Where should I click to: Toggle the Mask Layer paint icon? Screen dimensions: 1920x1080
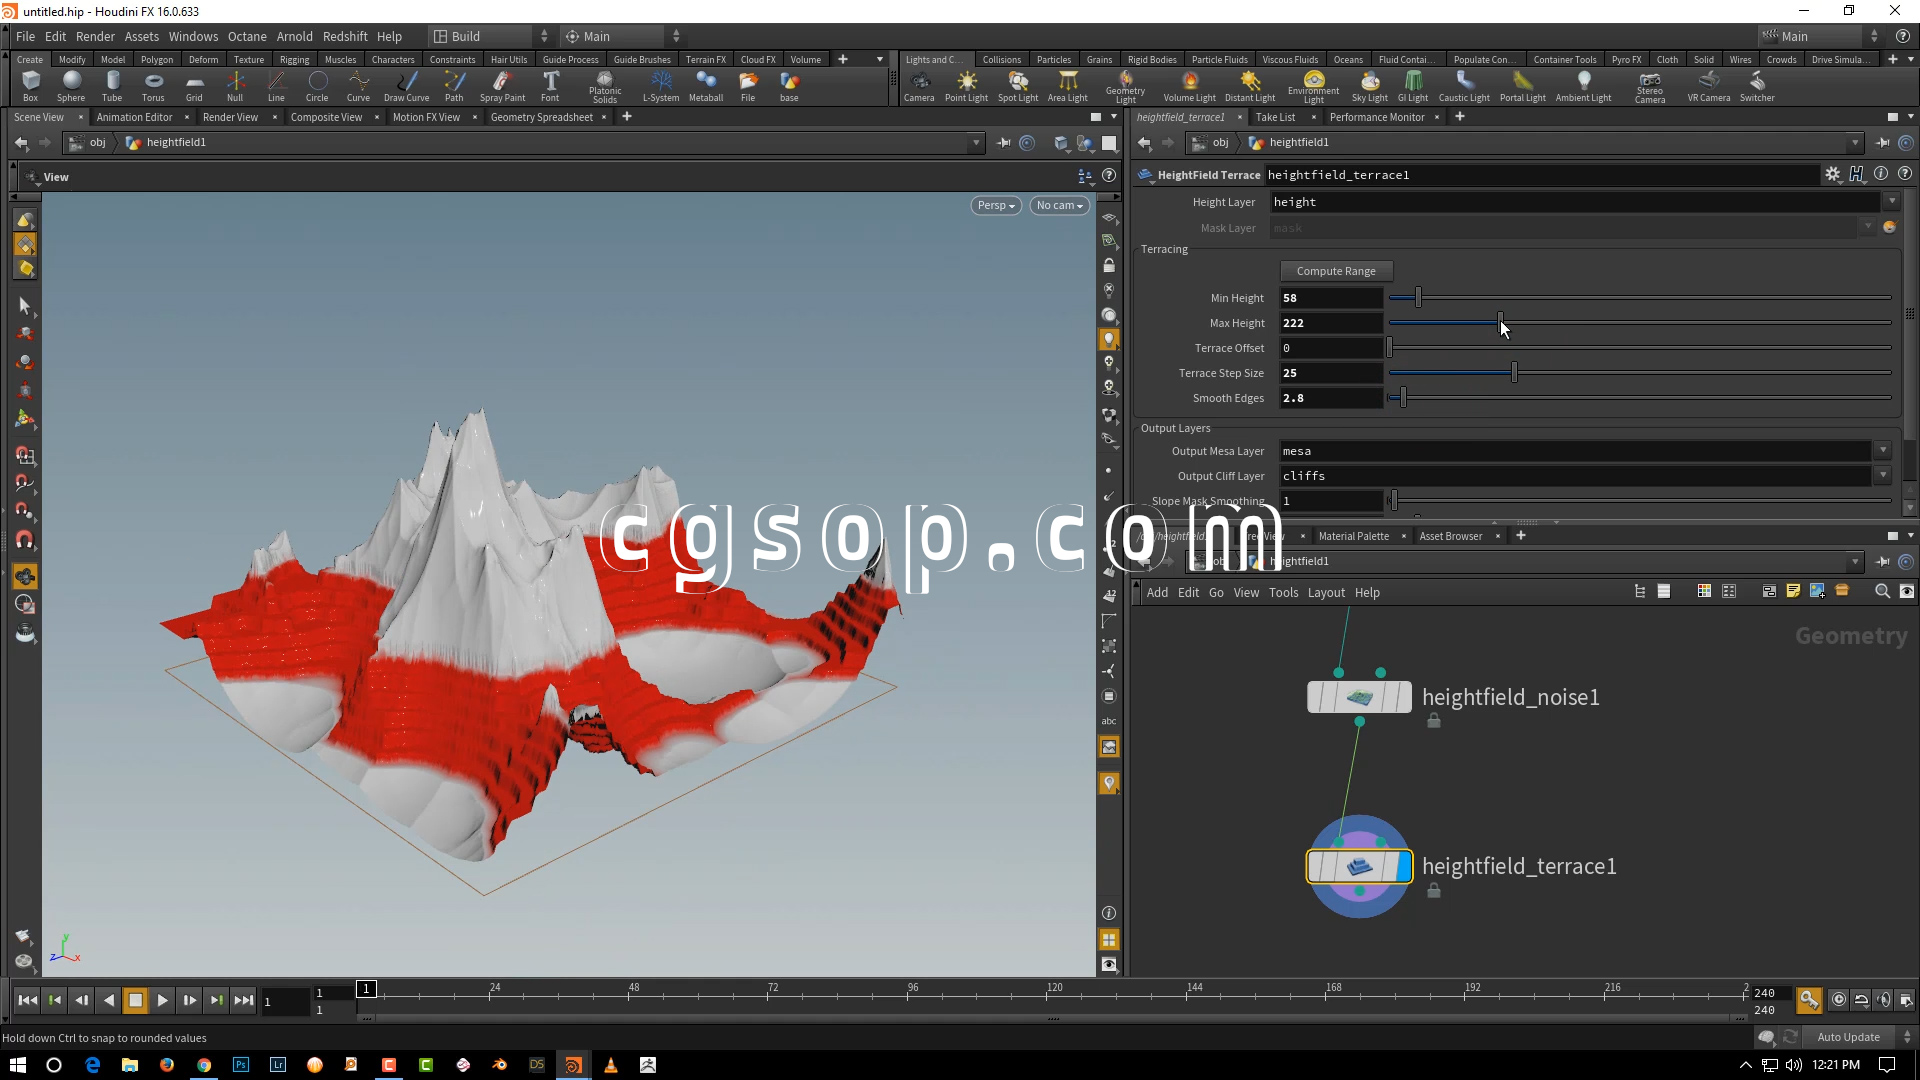(1889, 228)
